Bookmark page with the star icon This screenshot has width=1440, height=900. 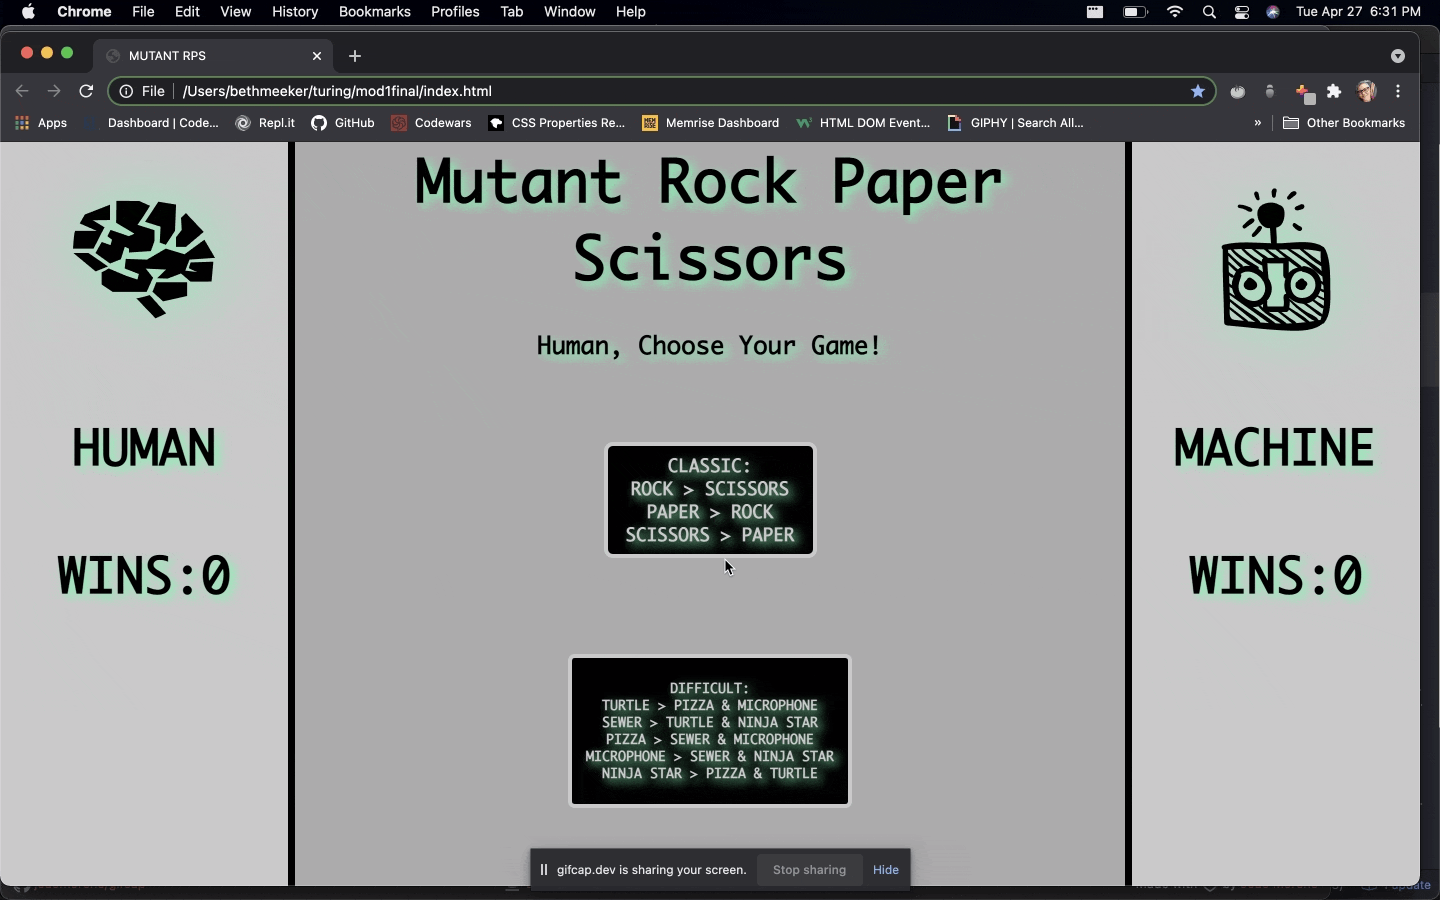pyautogui.click(x=1198, y=91)
